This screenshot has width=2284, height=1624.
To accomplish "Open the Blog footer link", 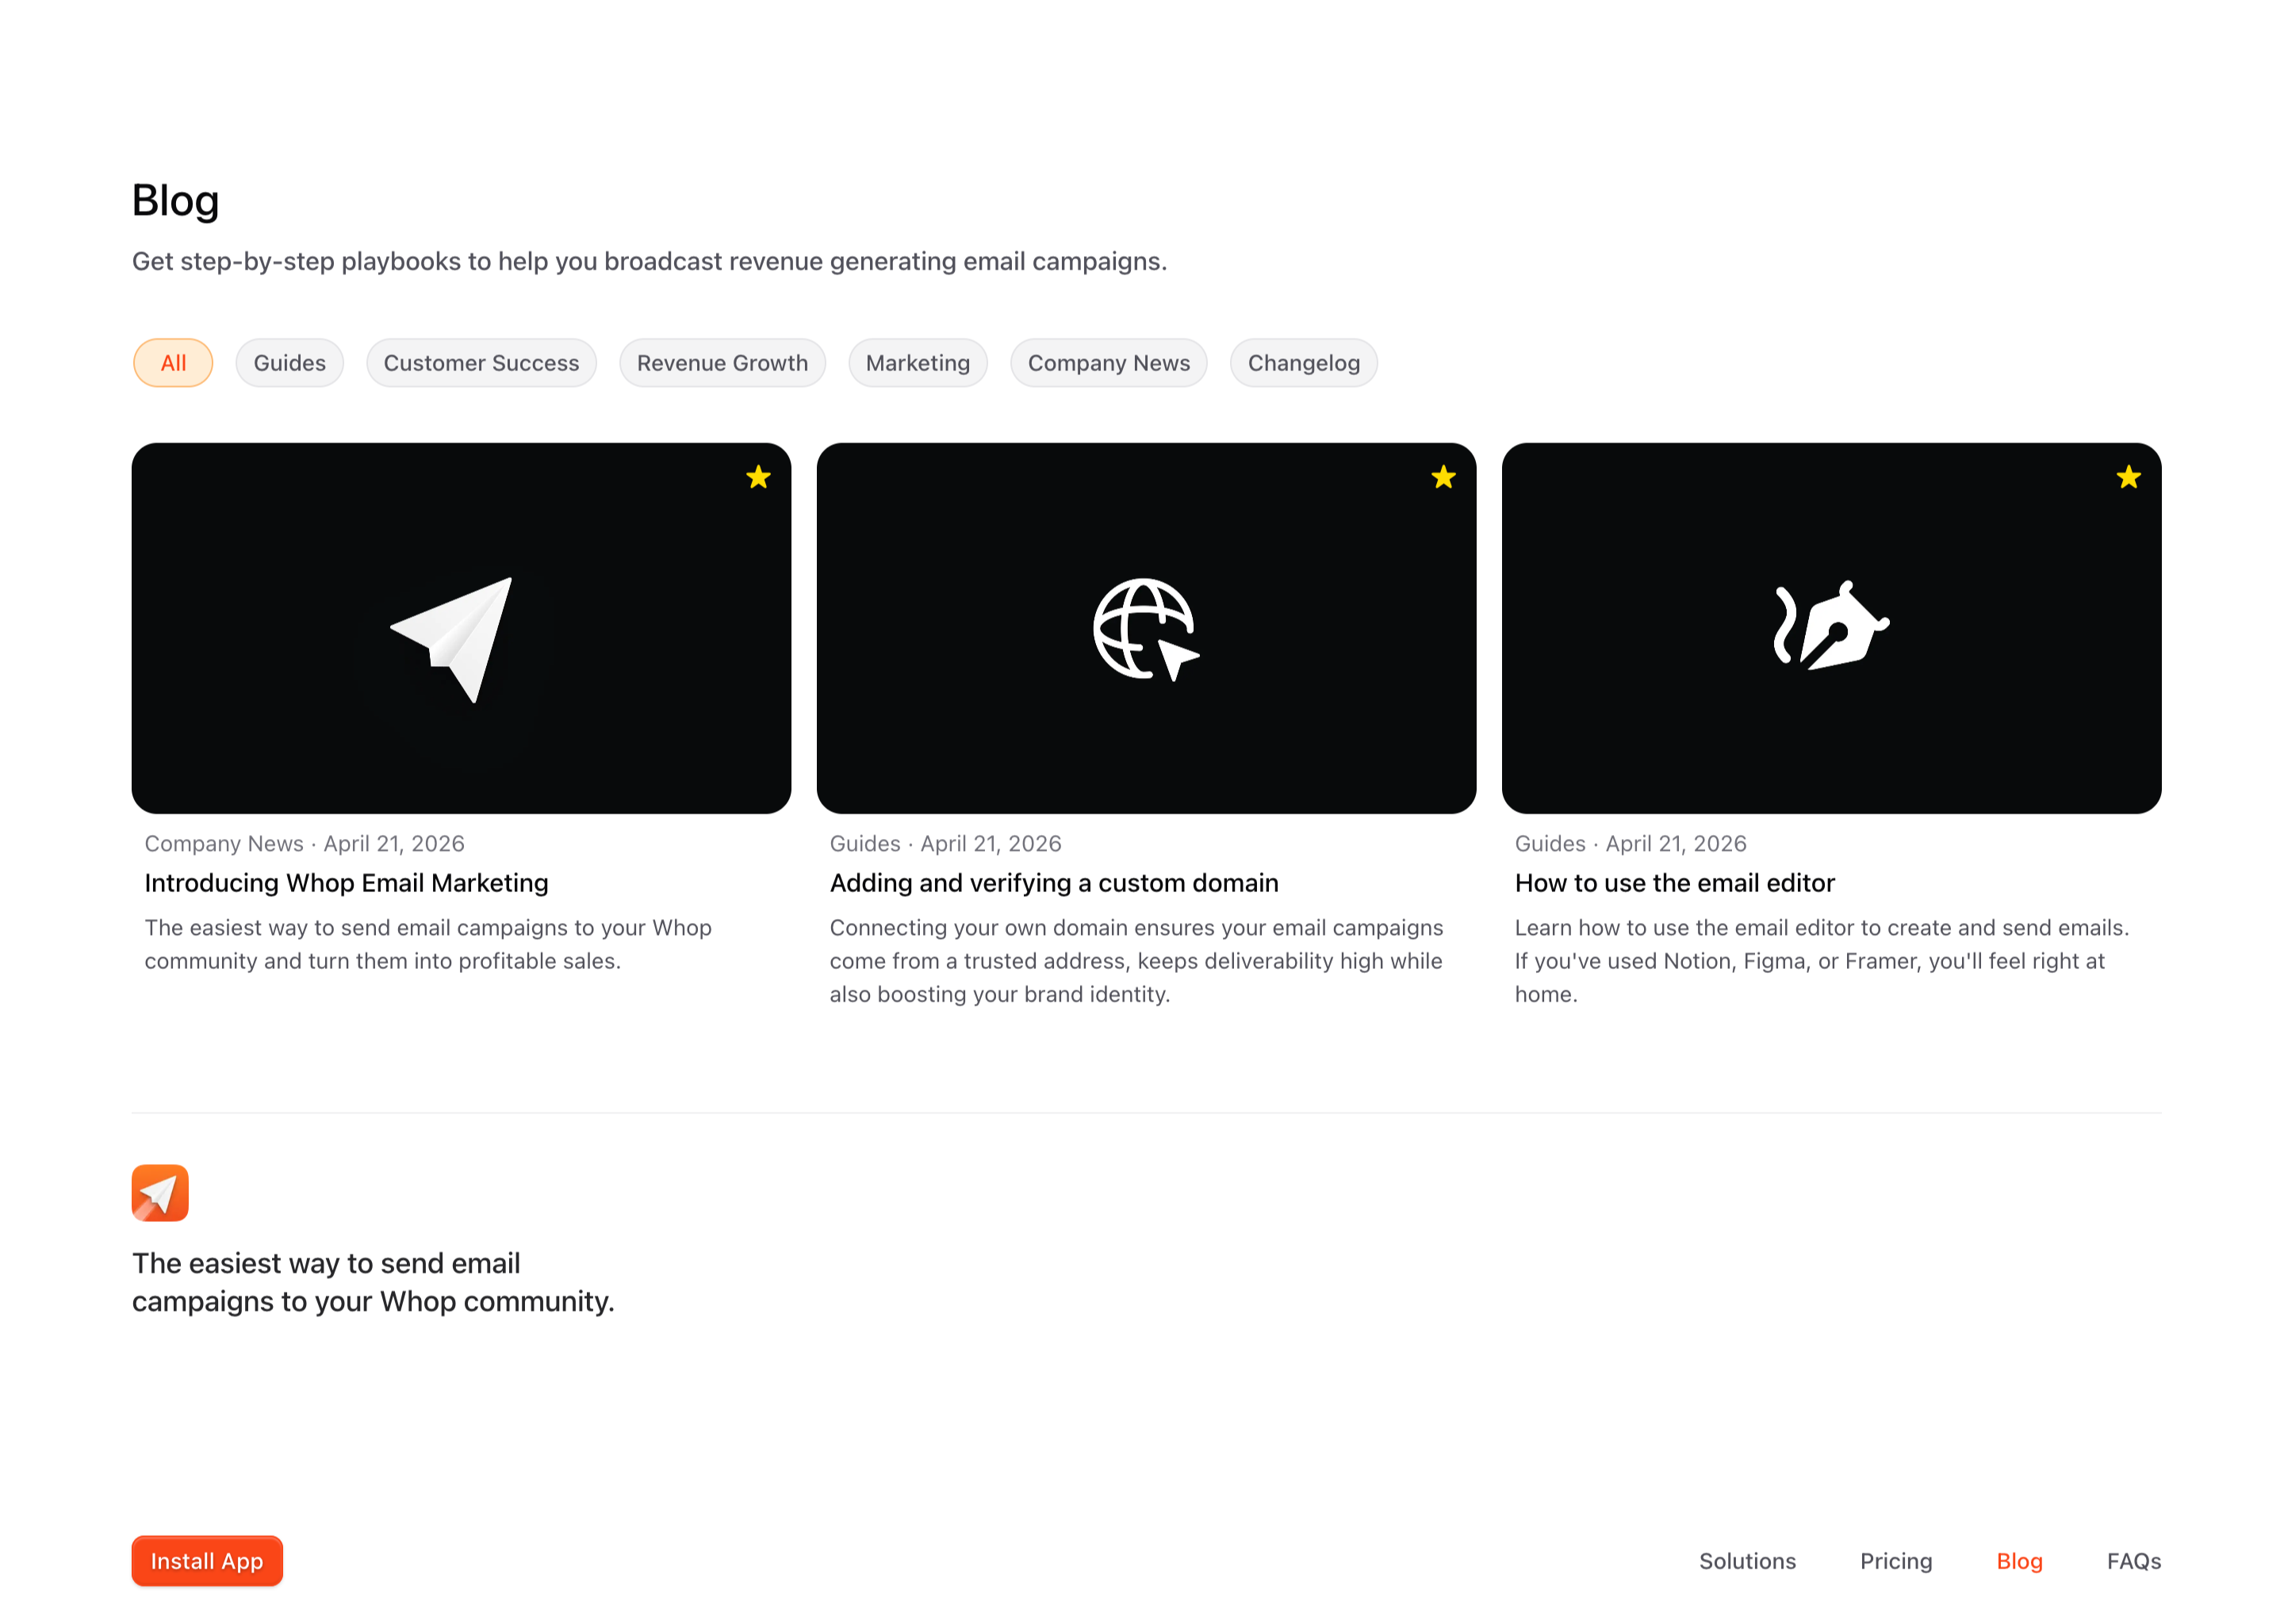I will pos(2019,1561).
